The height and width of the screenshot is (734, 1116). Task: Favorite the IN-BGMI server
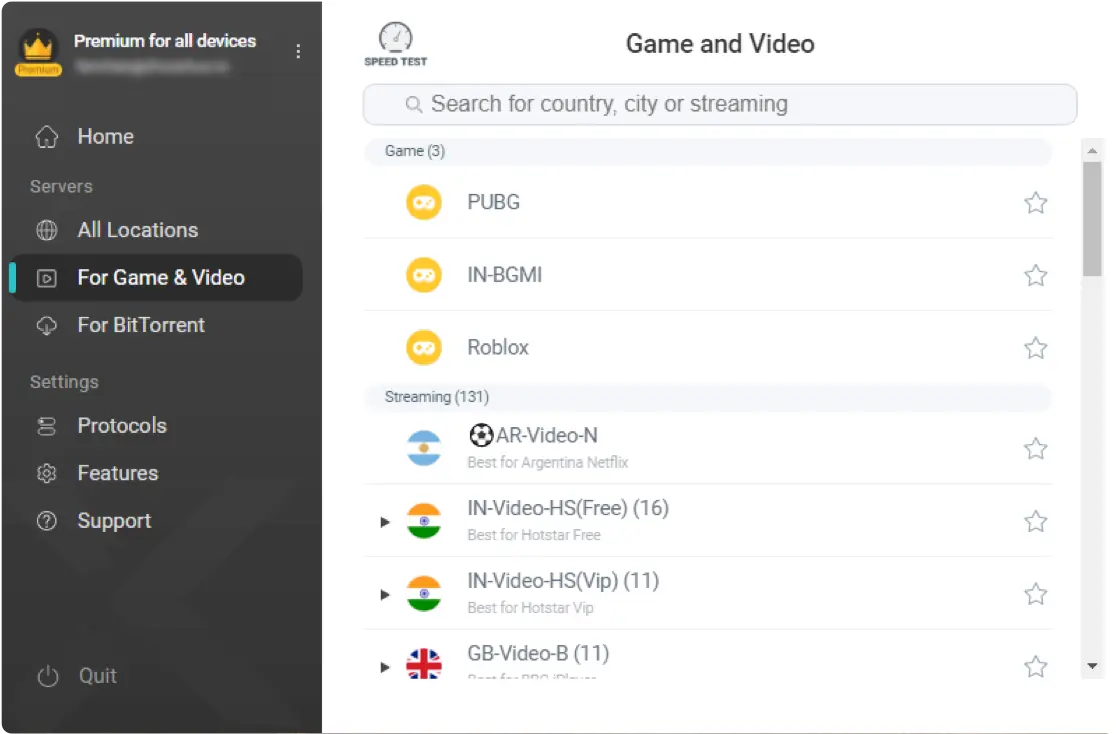1036,276
